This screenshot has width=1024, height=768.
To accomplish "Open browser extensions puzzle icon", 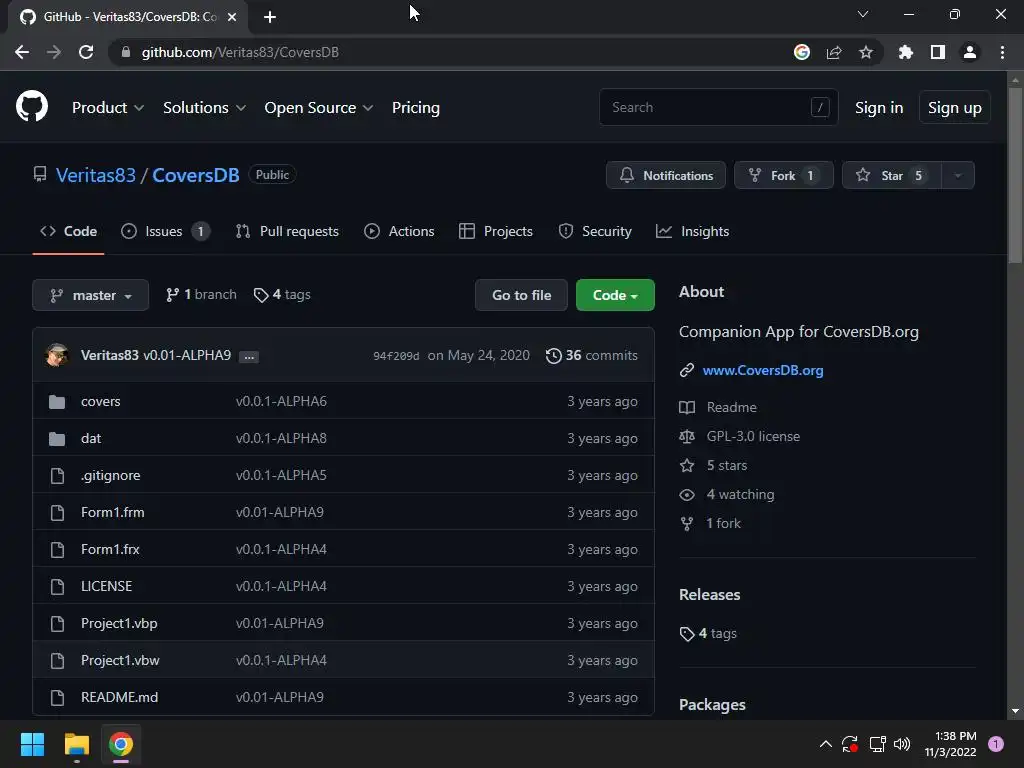I will coord(906,52).
